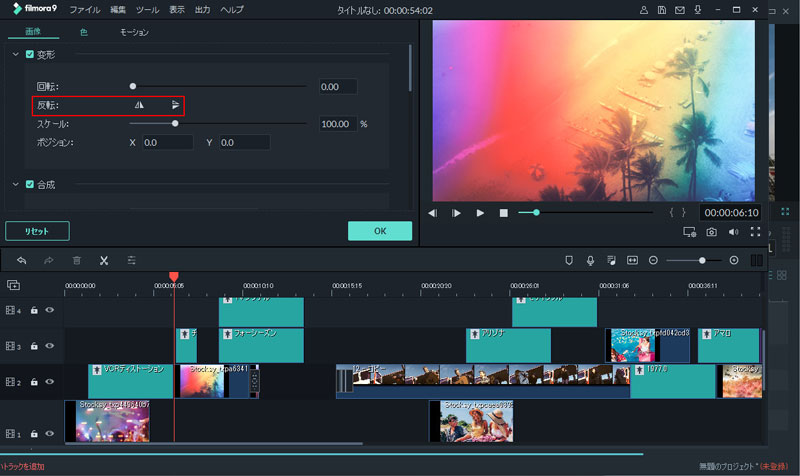Click the delete trash icon
This screenshot has height=476, width=800.
77,261
